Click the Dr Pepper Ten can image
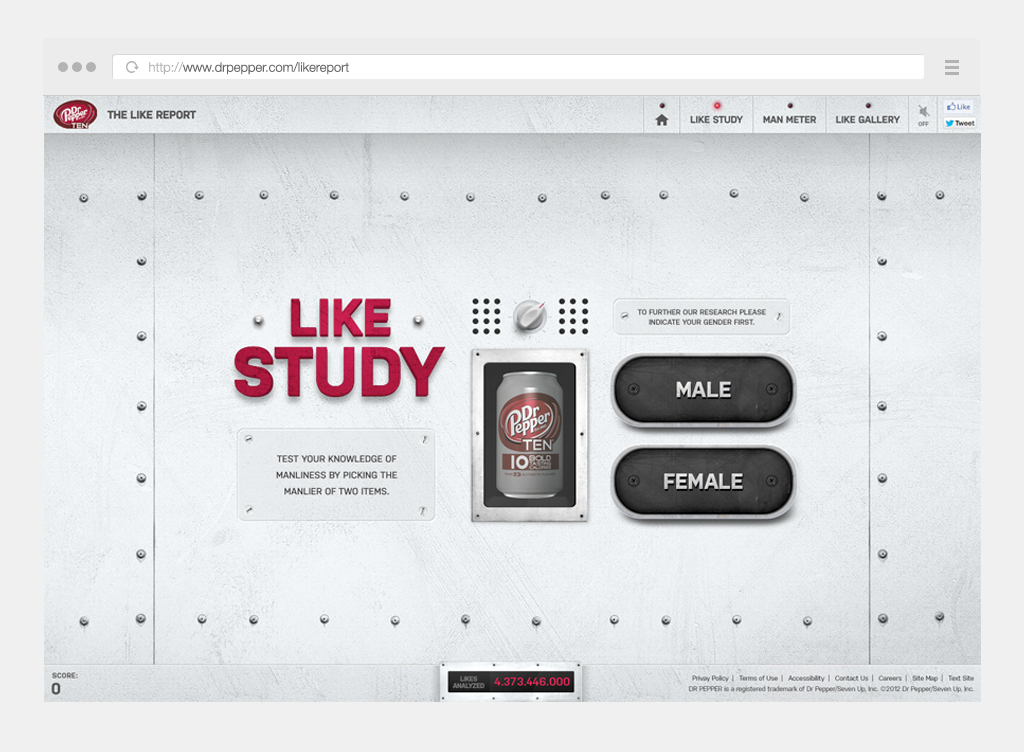The height and width of the screenshot is (752, 1024). pos(529,435)
